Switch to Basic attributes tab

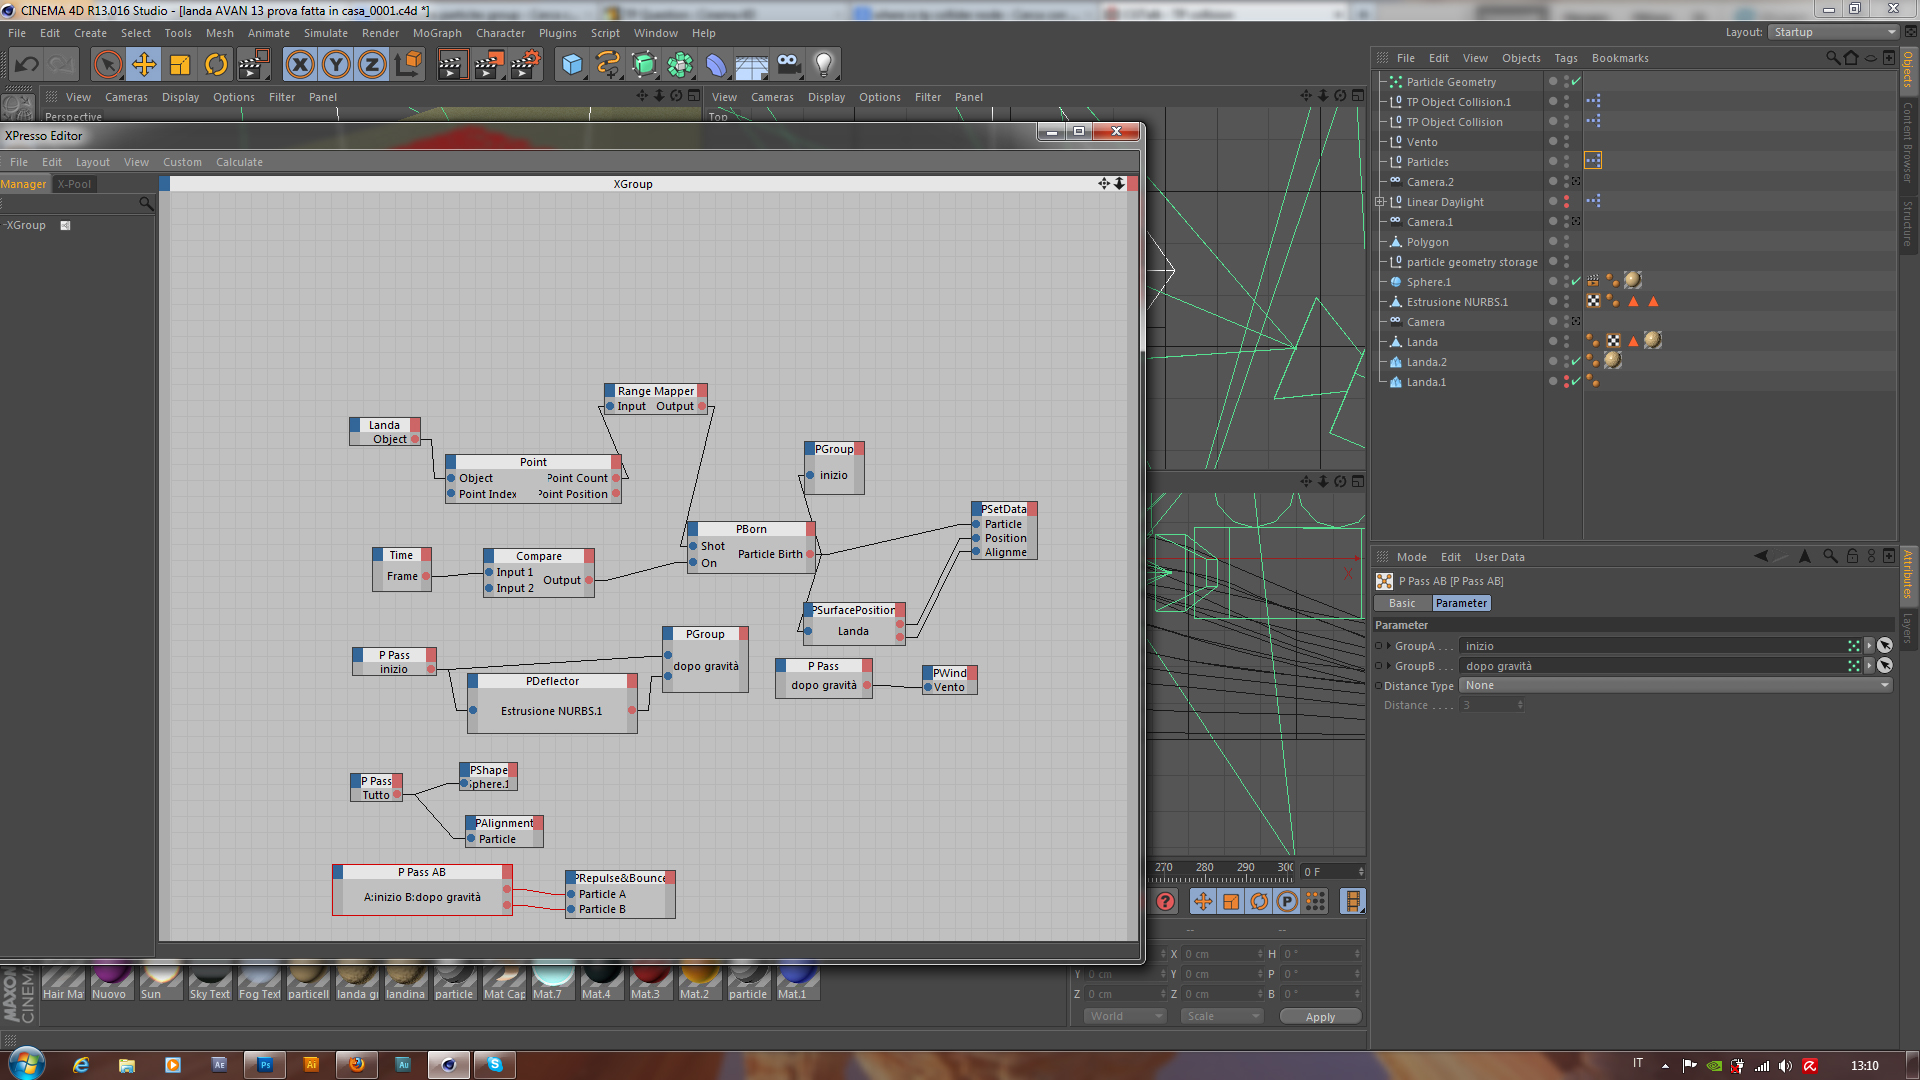[x=1402, y=604]
